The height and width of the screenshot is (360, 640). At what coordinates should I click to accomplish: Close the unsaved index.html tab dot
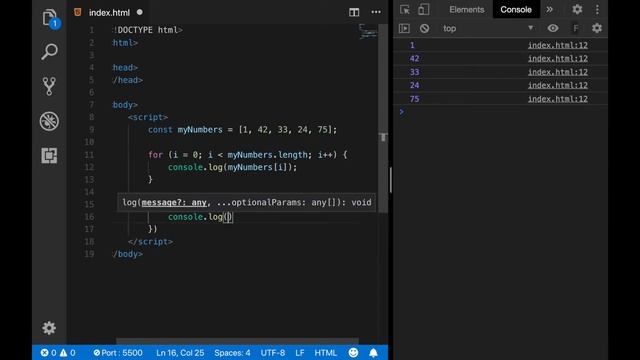pyautogui.click(x=140, y=12)
